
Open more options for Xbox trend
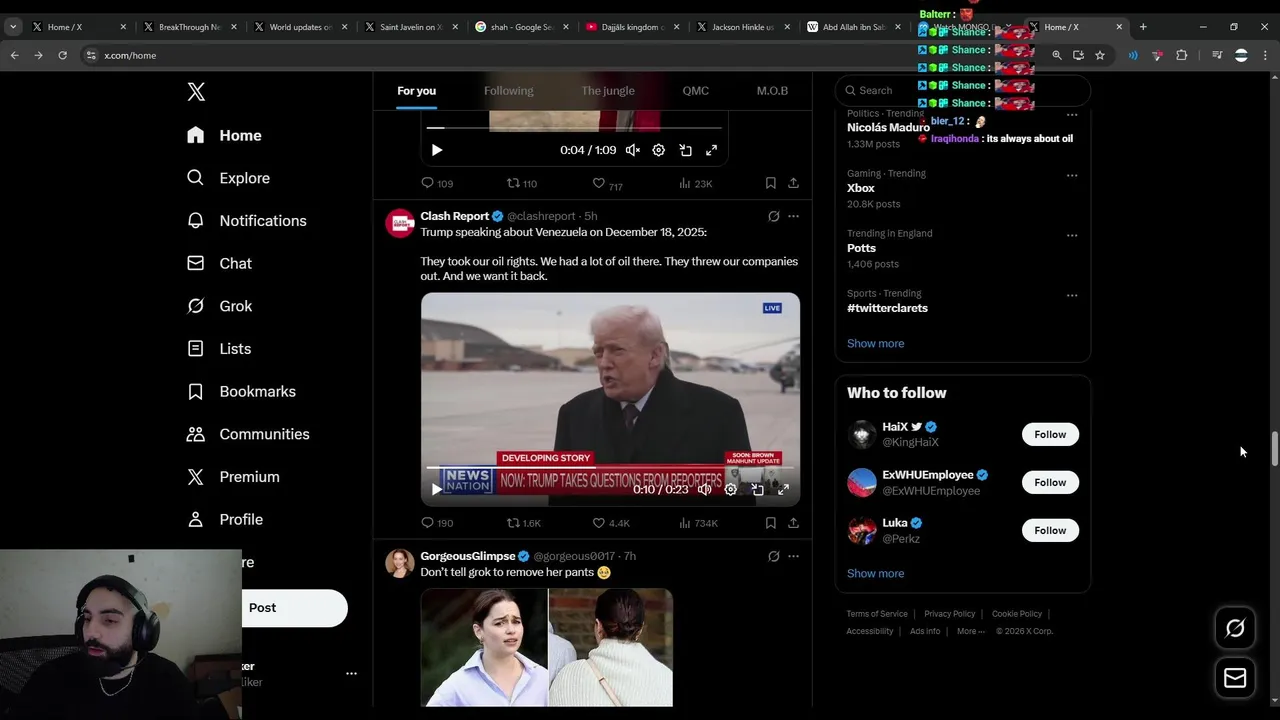pos(1072,175)
